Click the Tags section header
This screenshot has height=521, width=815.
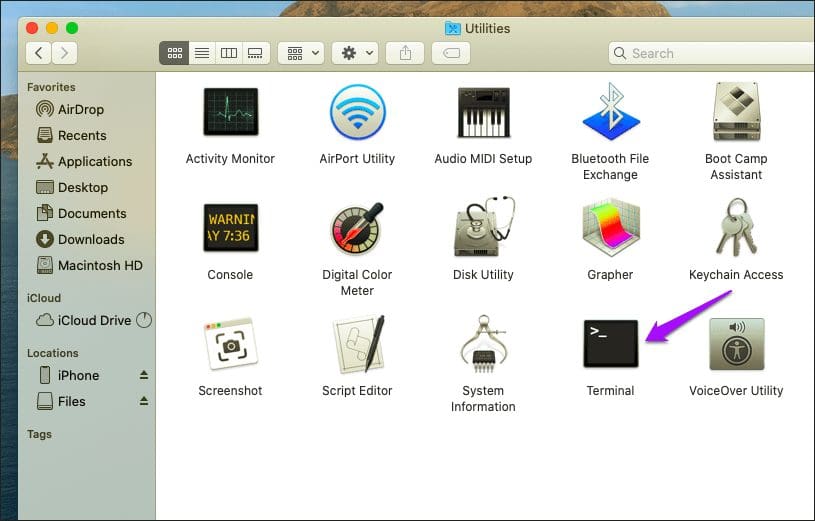tap(39, 434)
